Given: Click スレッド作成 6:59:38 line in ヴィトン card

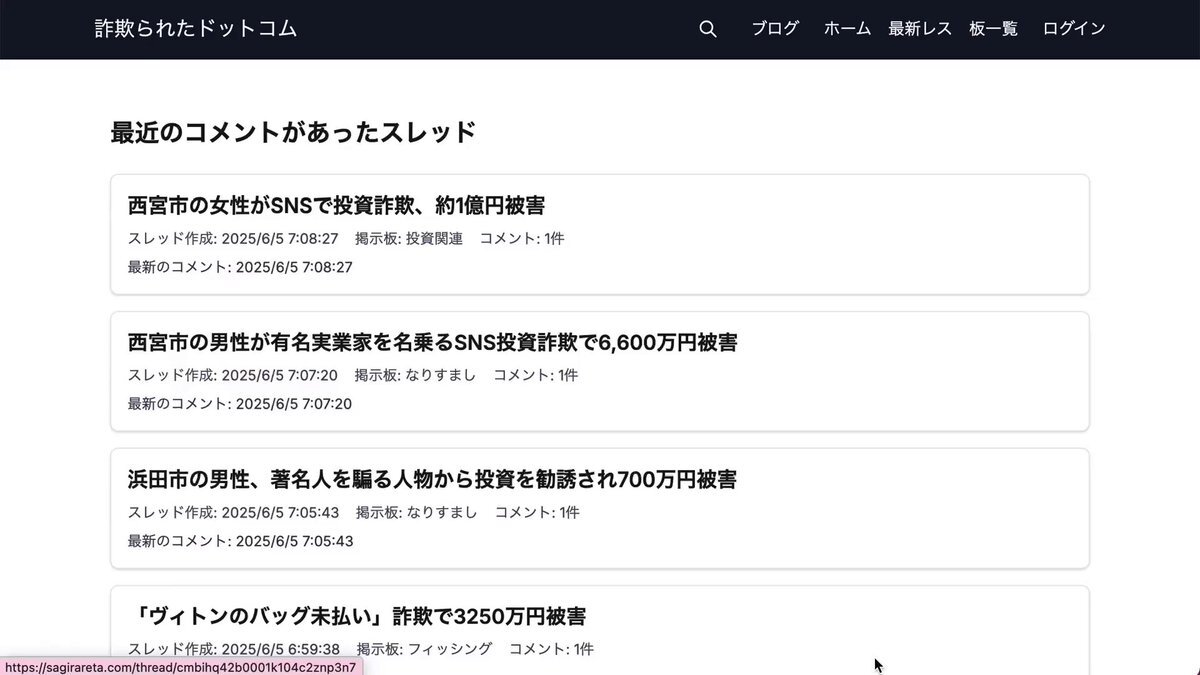Looking at the screenshot, I should (x=234, y=649).
